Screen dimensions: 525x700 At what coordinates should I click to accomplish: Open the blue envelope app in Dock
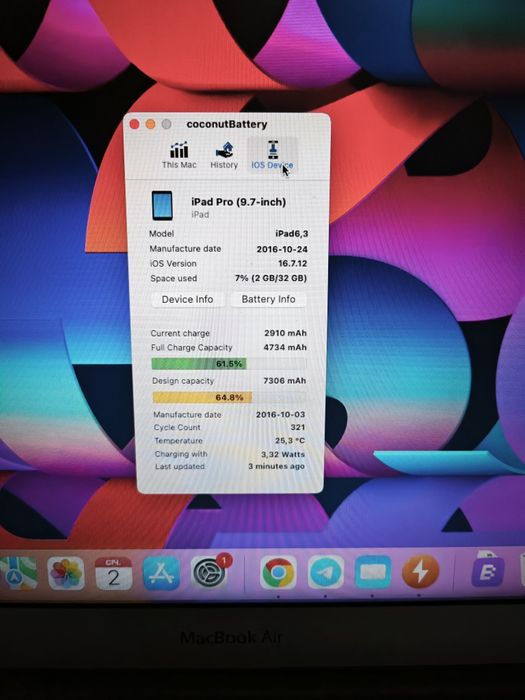(x=373, y=572)
